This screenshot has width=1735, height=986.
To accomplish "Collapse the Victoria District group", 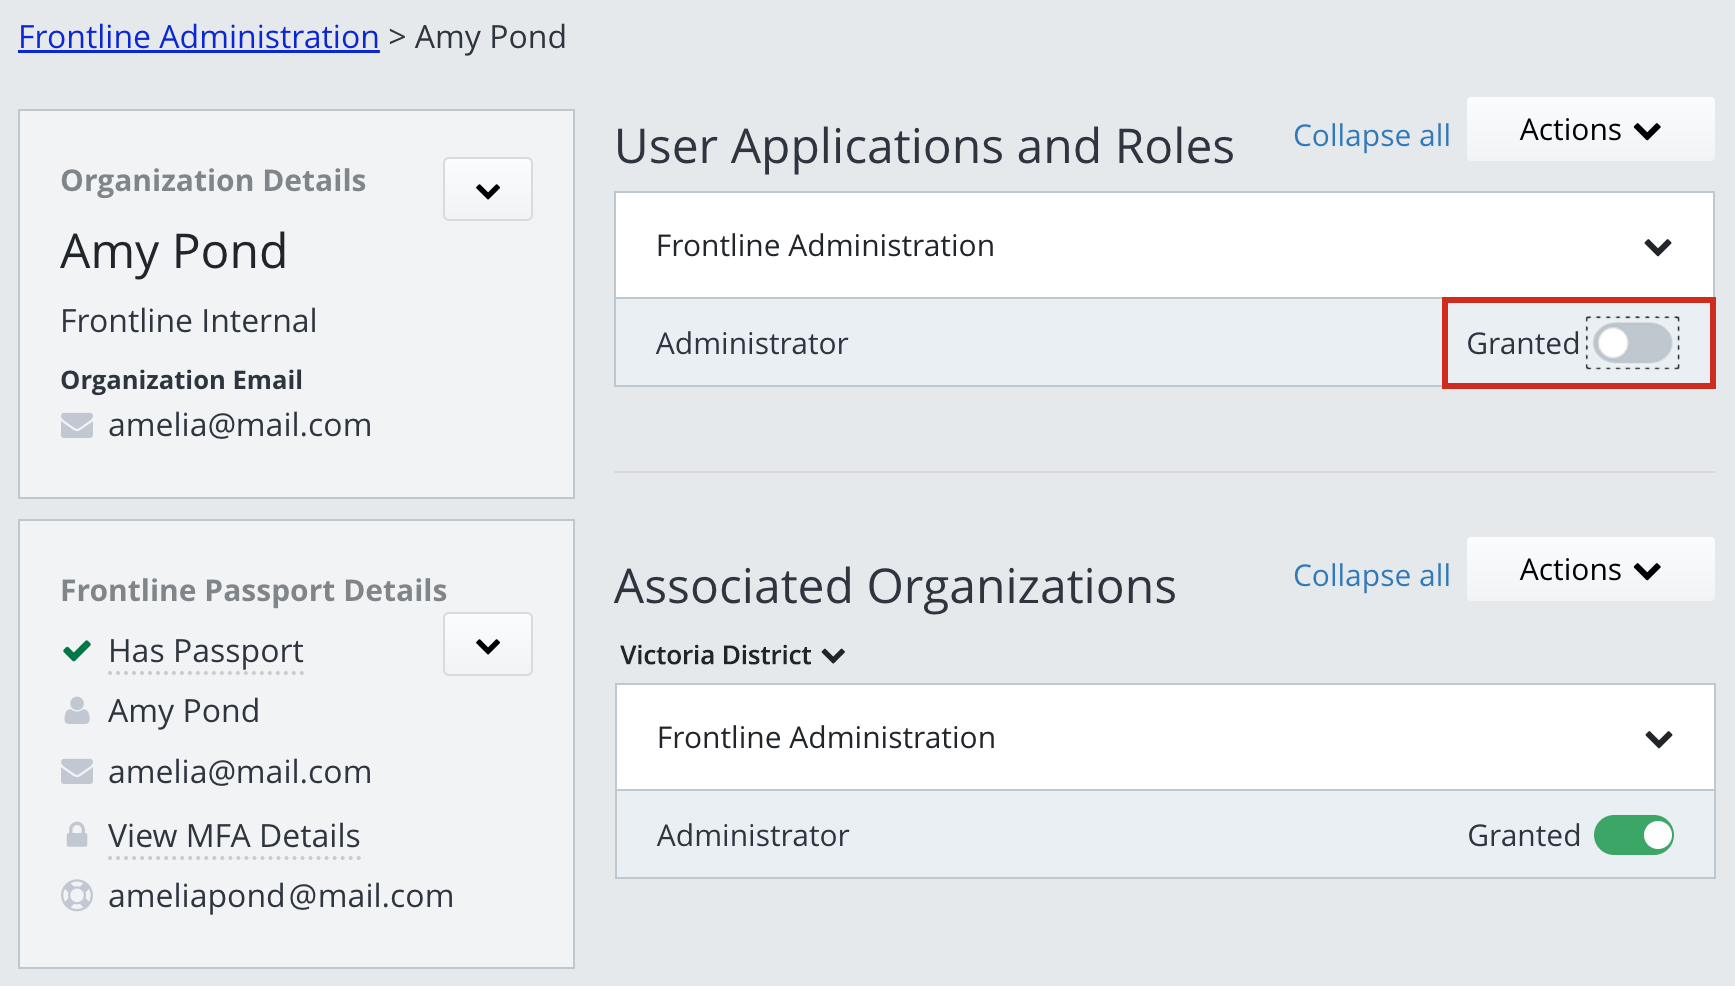I will 733,656.
